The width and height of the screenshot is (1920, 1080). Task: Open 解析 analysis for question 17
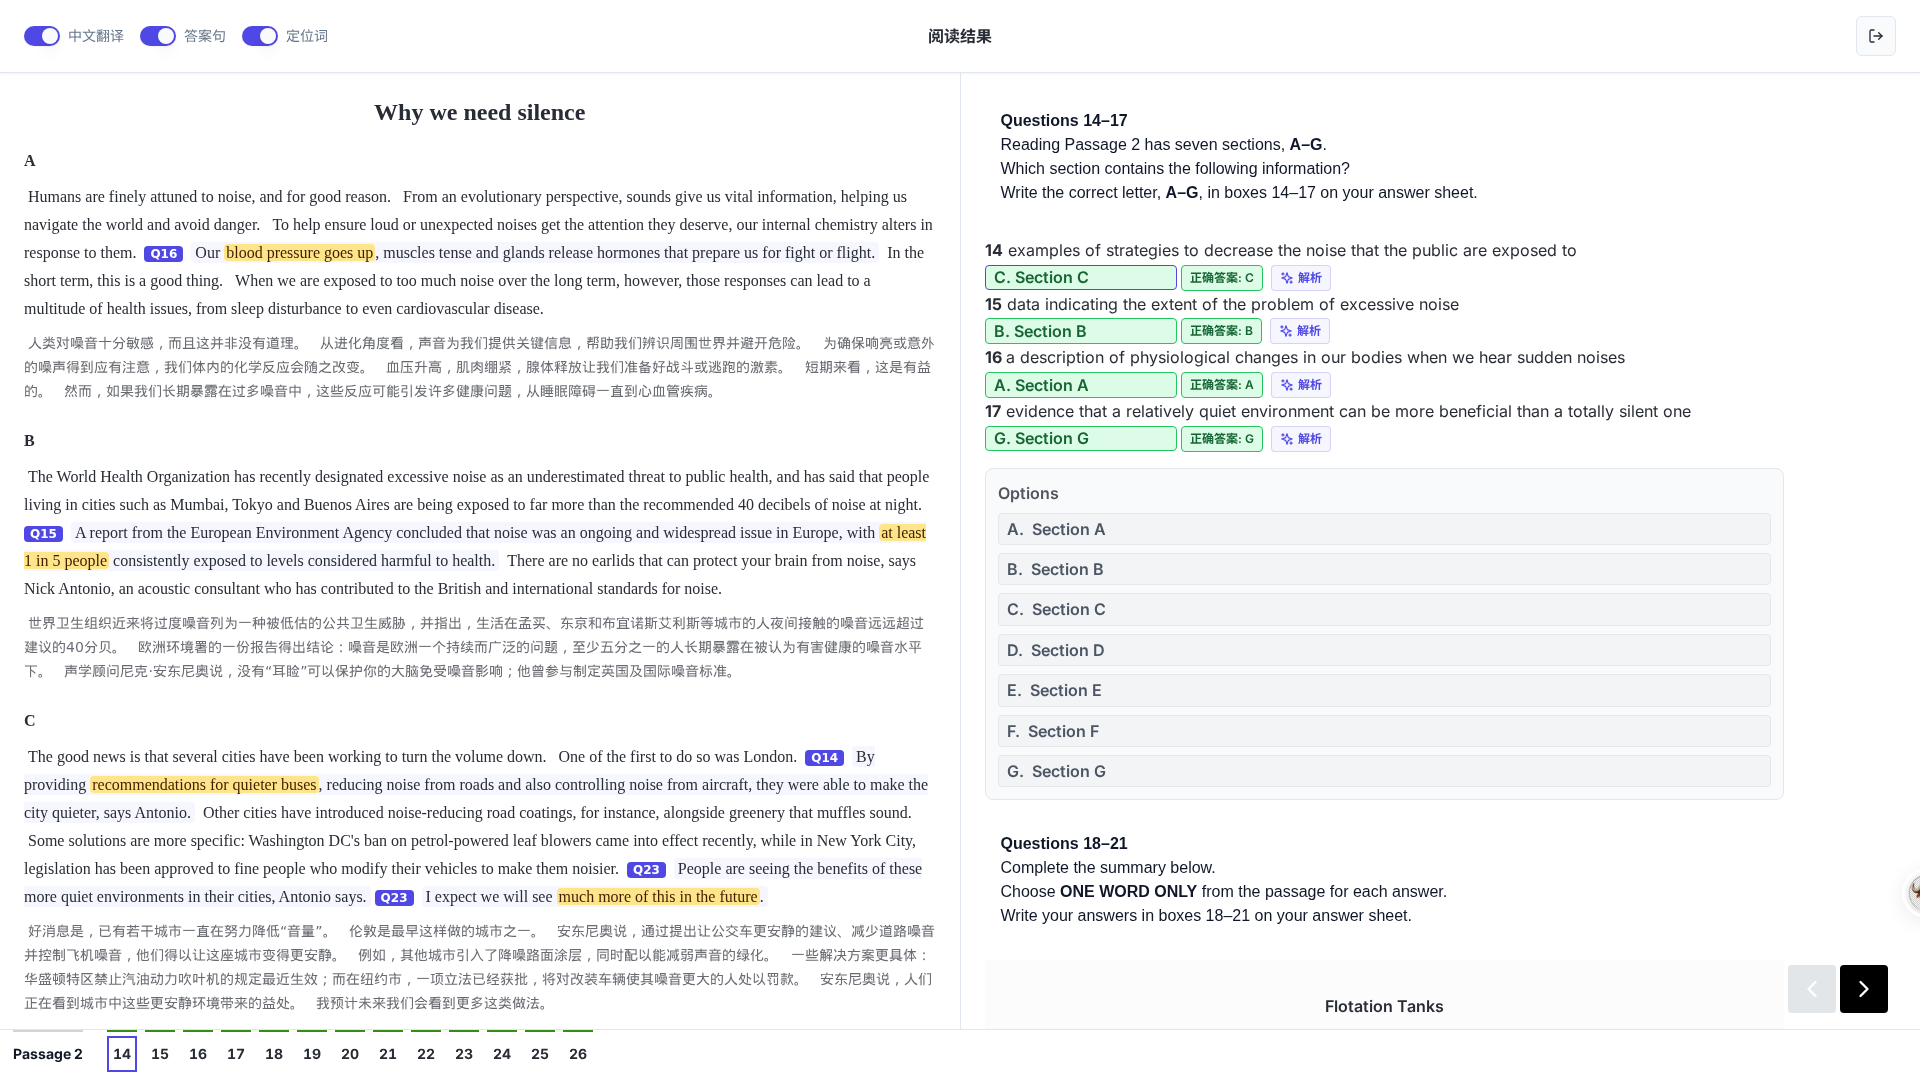(1300, 439)
